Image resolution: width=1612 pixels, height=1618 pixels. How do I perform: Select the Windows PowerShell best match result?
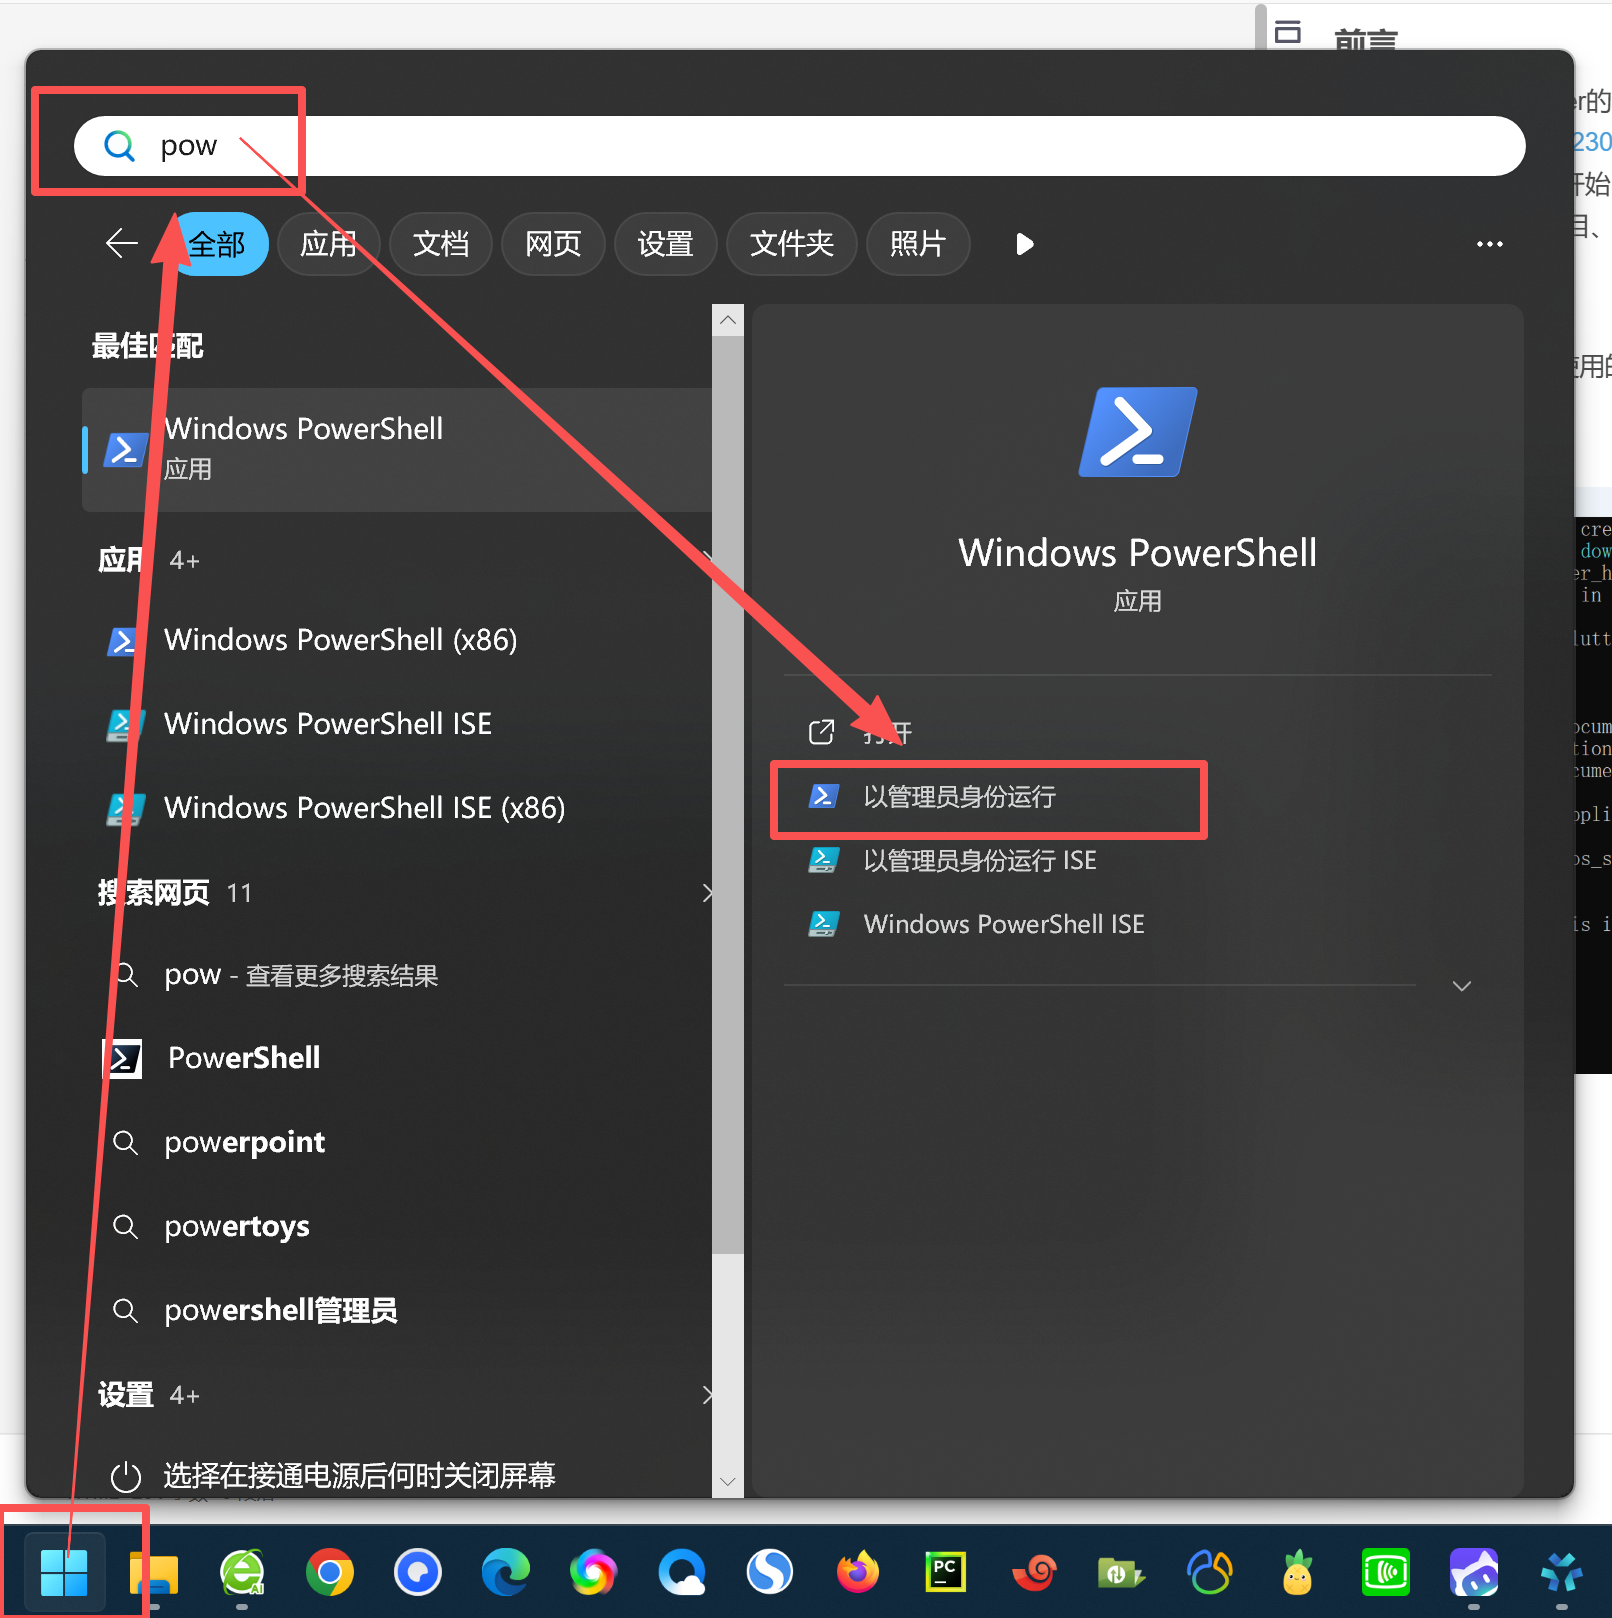(x=397, y=450)
